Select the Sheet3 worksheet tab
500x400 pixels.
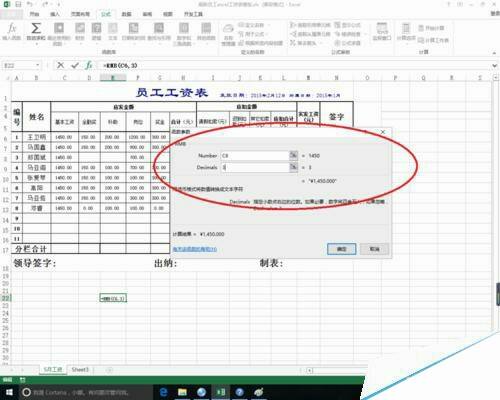click(x=80, y=370)
